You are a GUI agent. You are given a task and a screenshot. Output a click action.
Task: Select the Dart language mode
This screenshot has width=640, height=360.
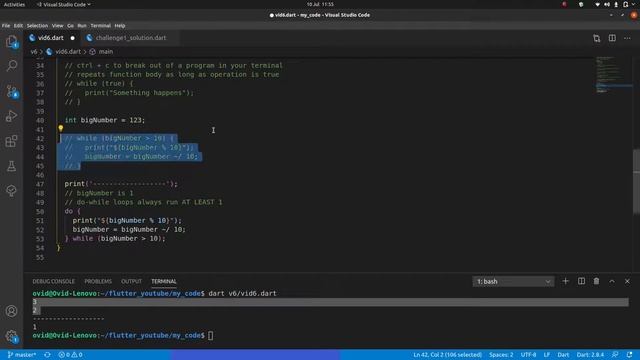[x=563, y=355]
